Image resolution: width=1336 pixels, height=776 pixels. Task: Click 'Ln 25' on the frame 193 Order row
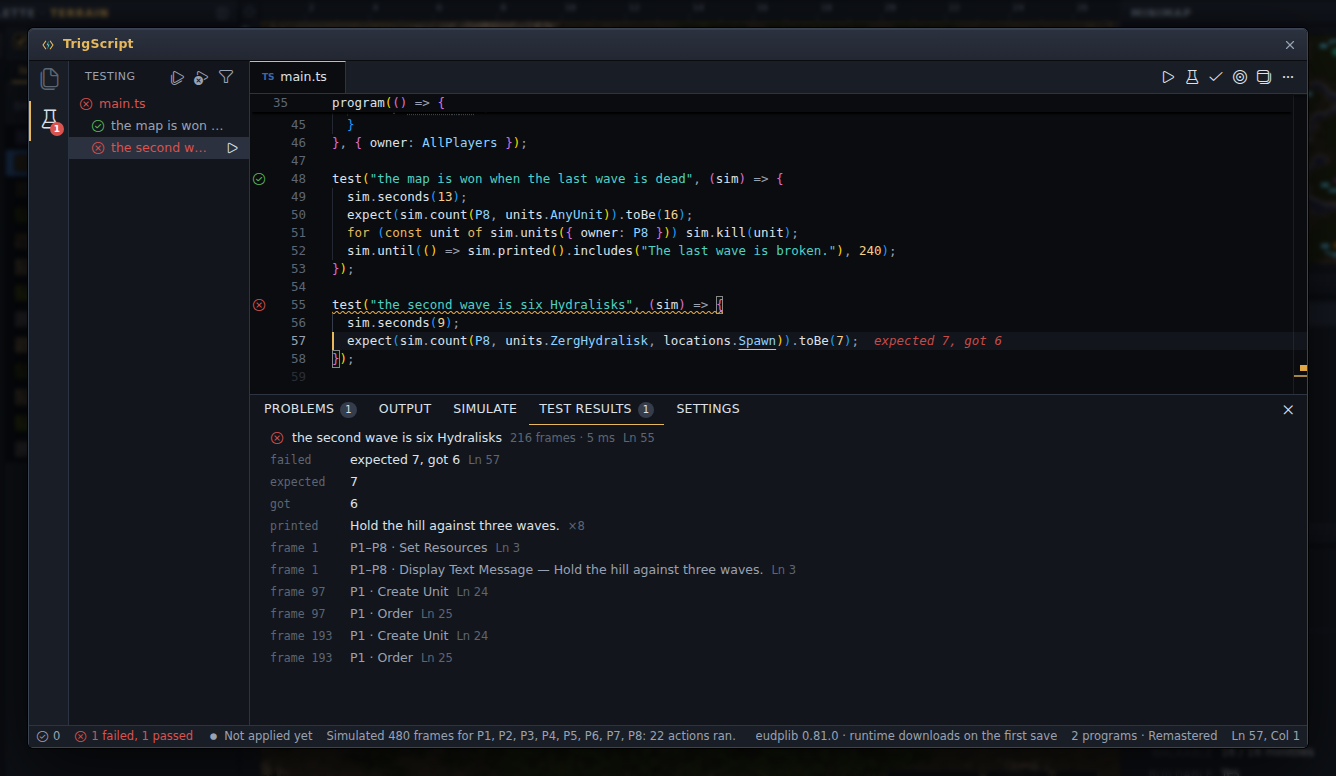click(x=437, y=658)
